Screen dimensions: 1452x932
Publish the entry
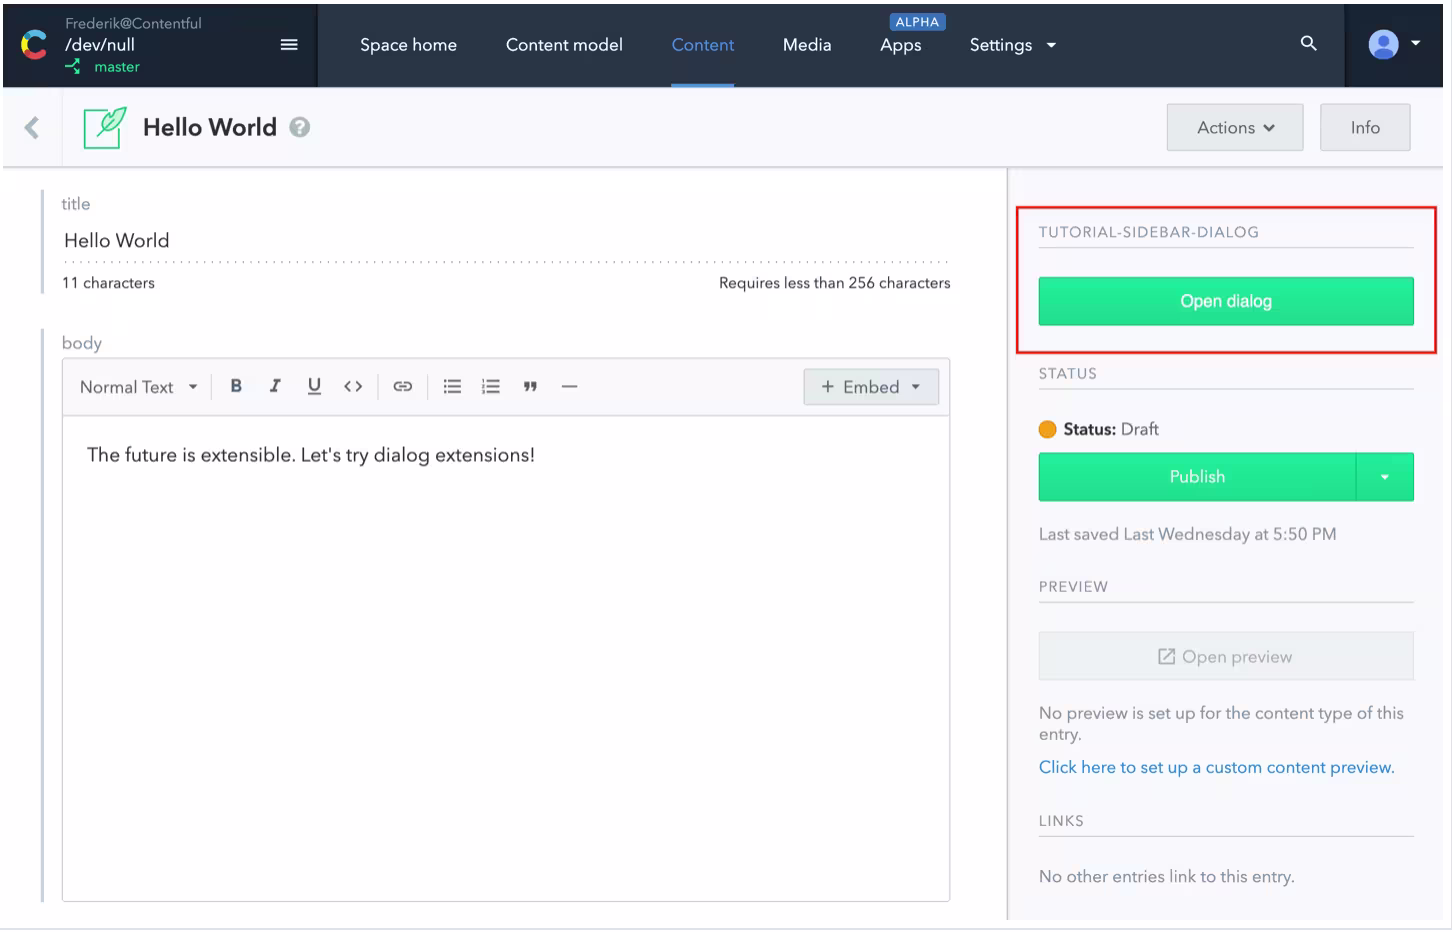pyautogui.click(x=1197, y=477)
